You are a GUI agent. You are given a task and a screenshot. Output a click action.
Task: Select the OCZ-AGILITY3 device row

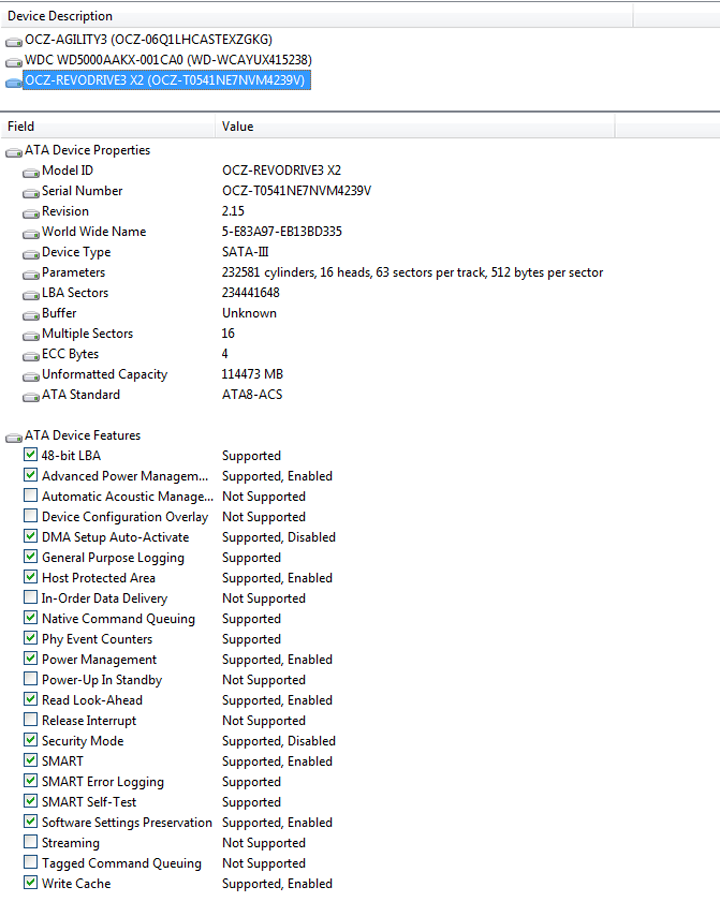pos(148,40)
